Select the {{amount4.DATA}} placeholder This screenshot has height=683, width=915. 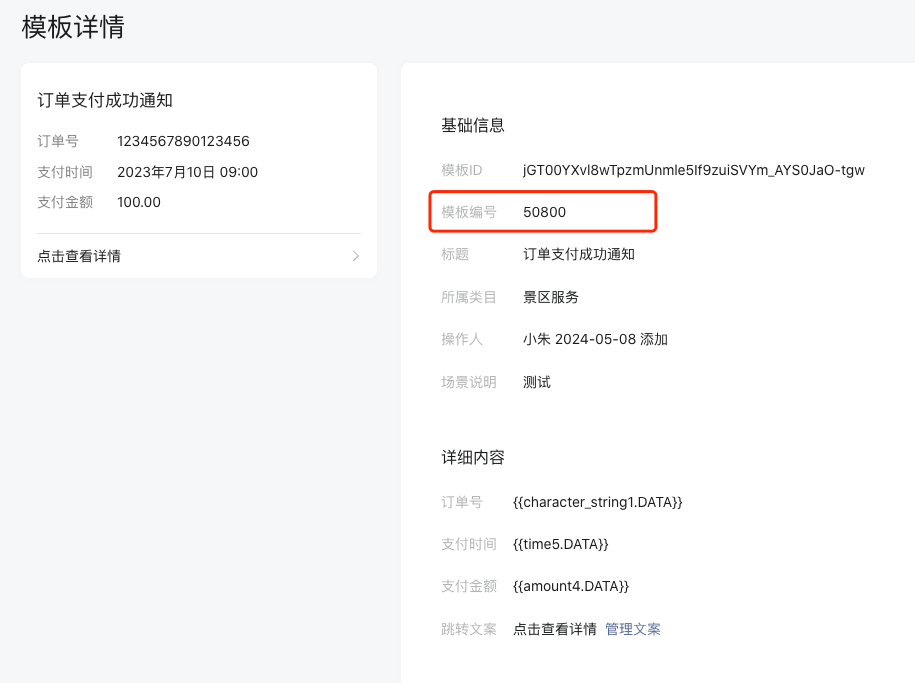tap(571, 586)
